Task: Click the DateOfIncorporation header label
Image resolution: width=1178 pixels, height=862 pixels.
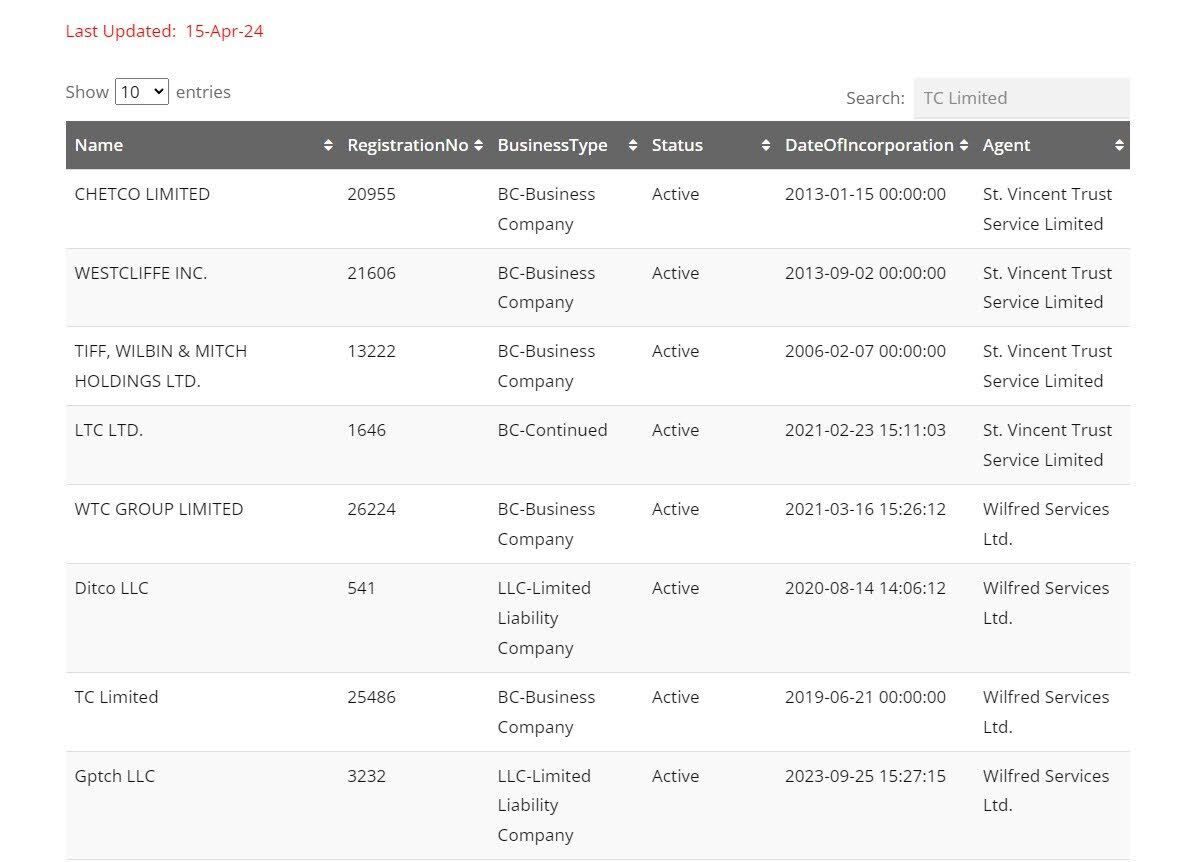Action: [869, 145]
